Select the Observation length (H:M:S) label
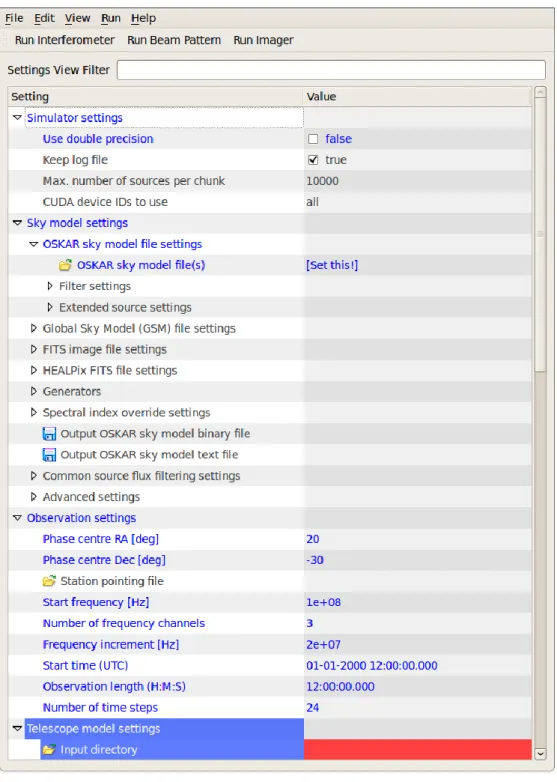The width and height of the screenshot is (557, 782). (x=114, y=687)
